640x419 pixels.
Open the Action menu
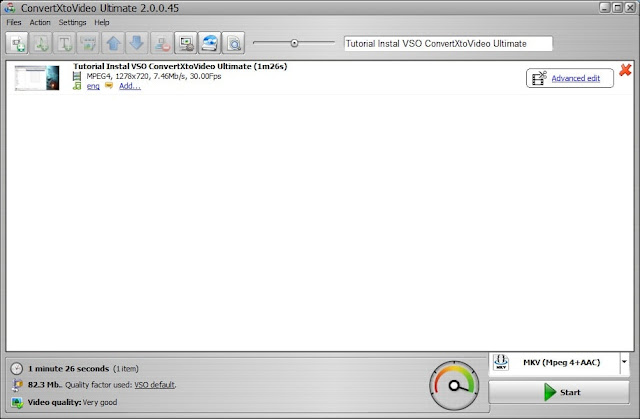pos(40,22)
